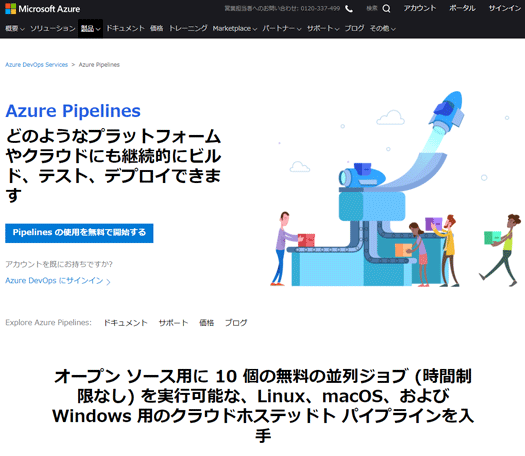
Task: Expand the パートナー dropdown
Action: coord(282,28)
